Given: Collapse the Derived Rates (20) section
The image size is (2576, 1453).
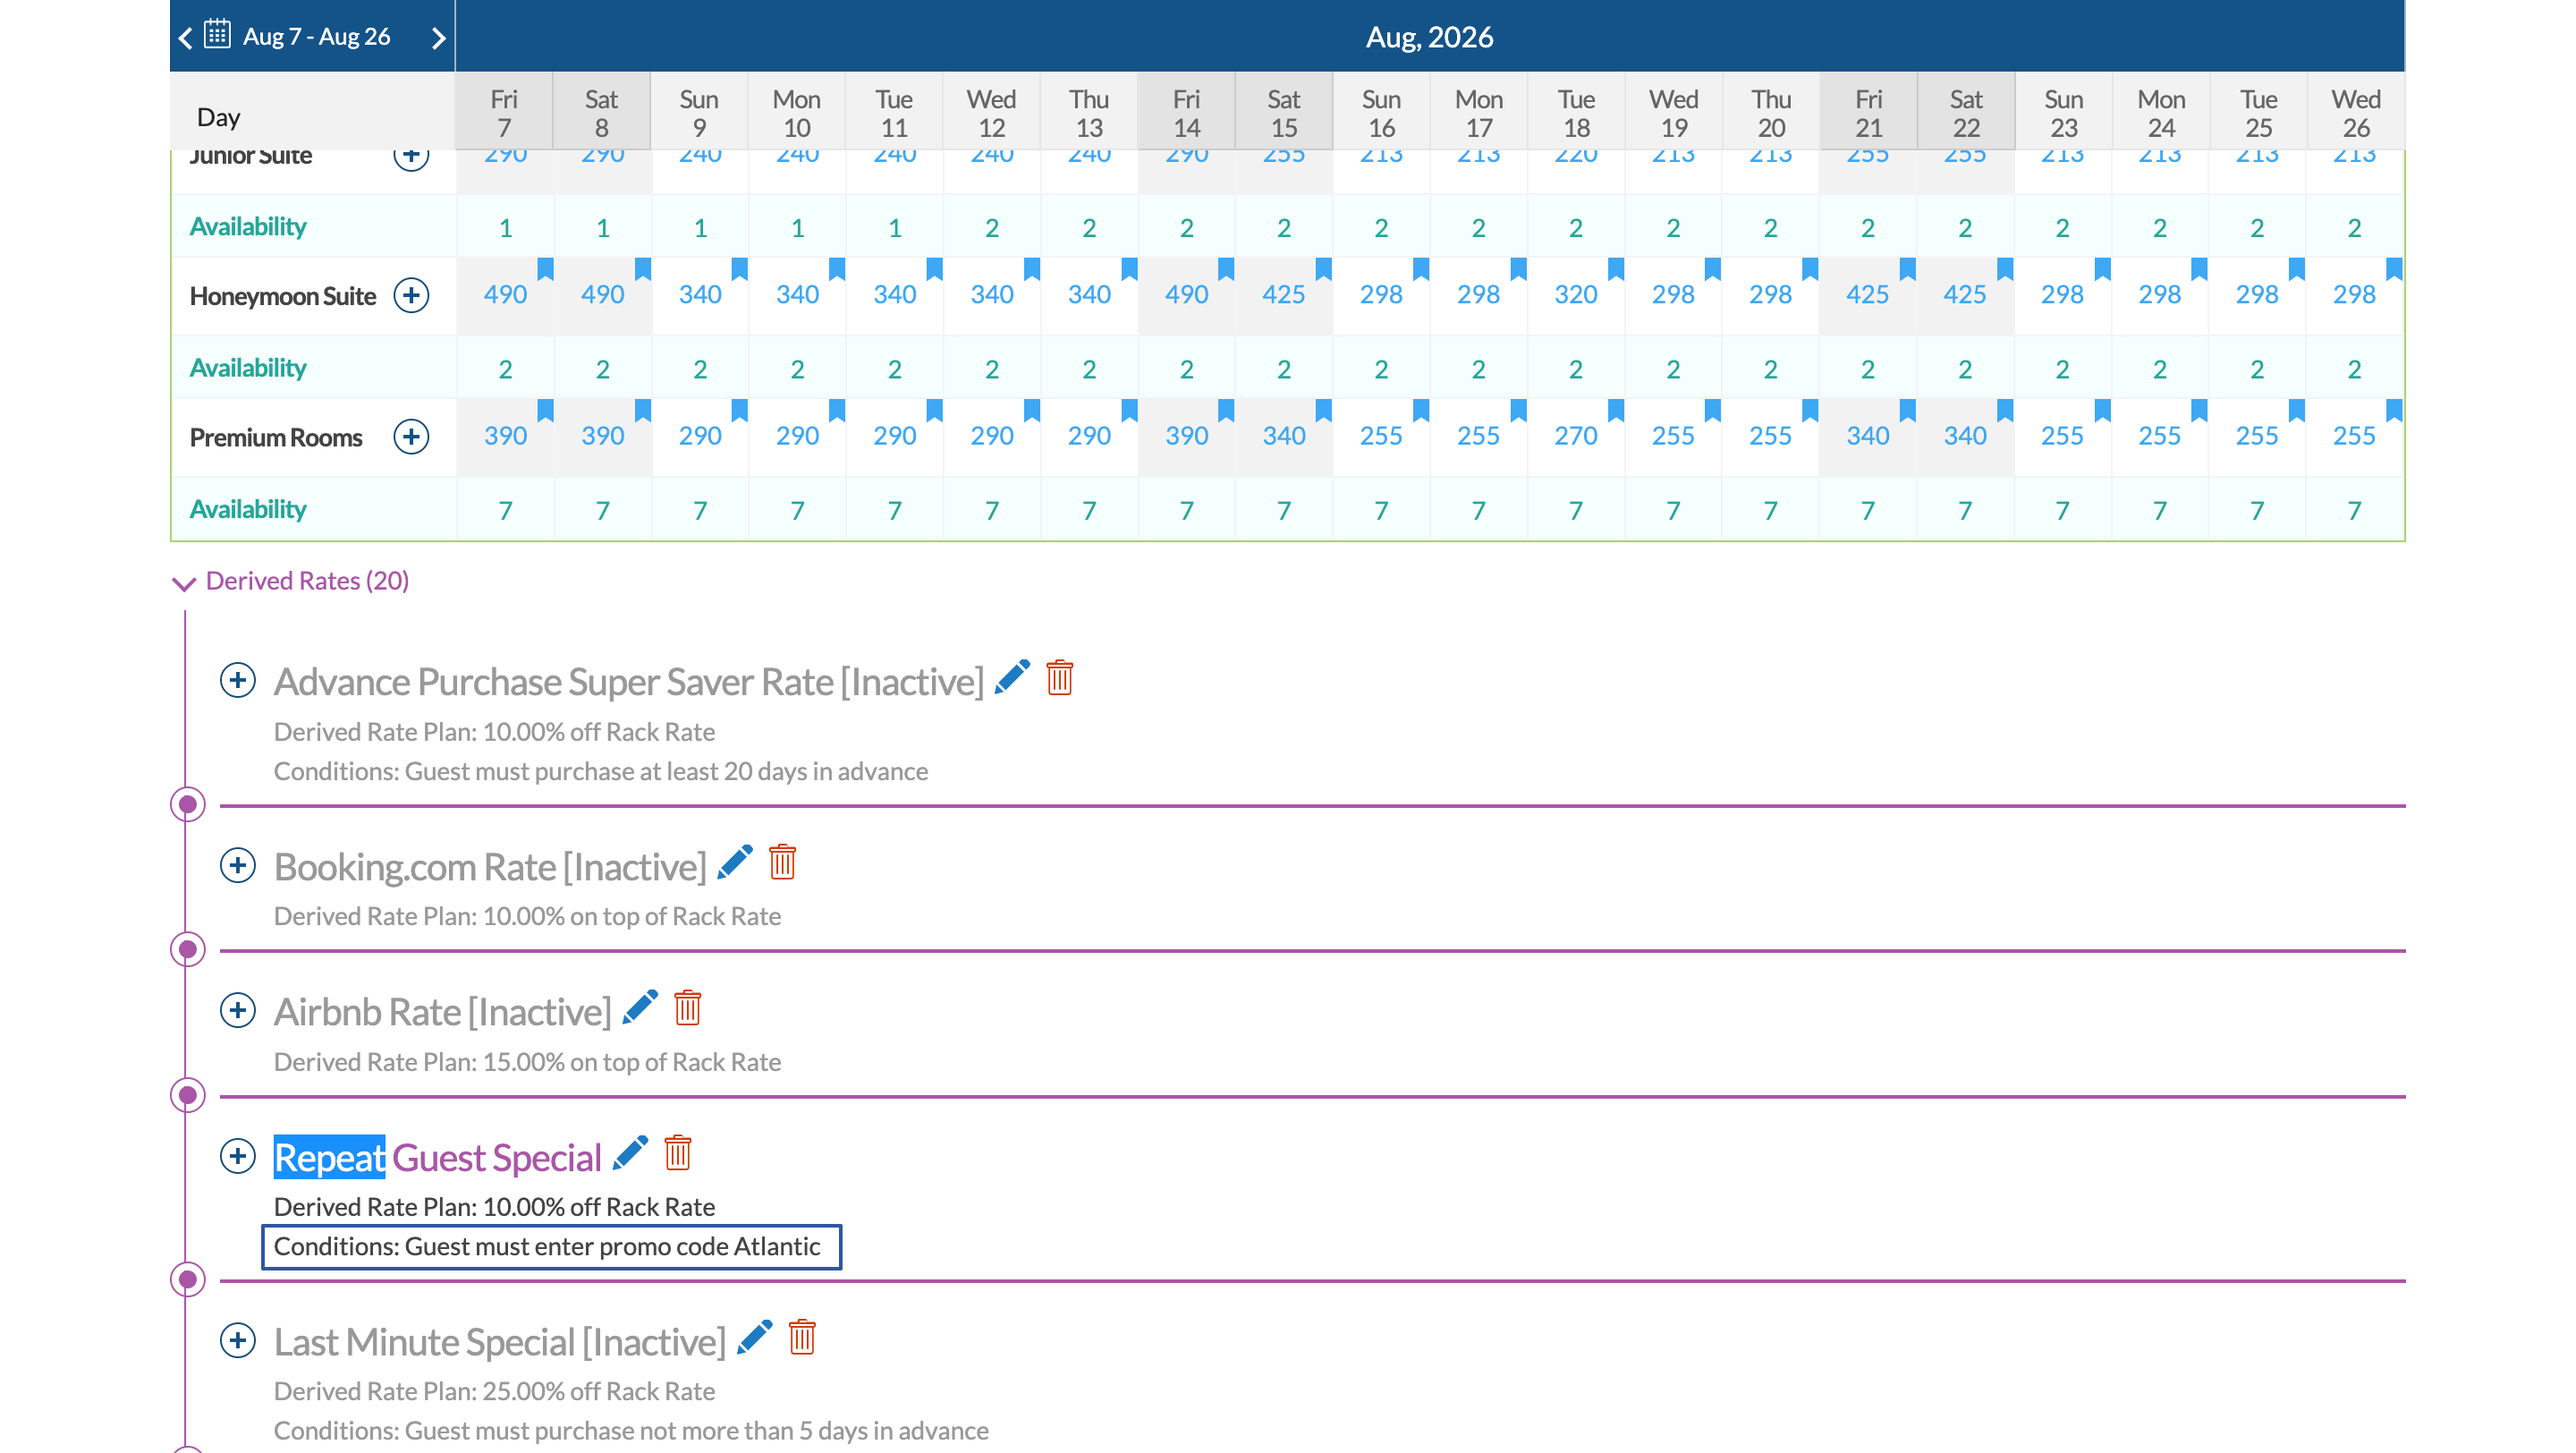Looking at the screenshot, I should (x=184, y=583).
